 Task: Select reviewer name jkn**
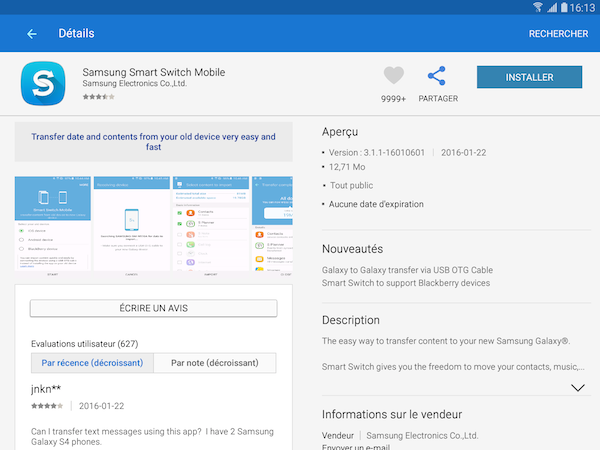pyautogui.click(x=46, y=389)
